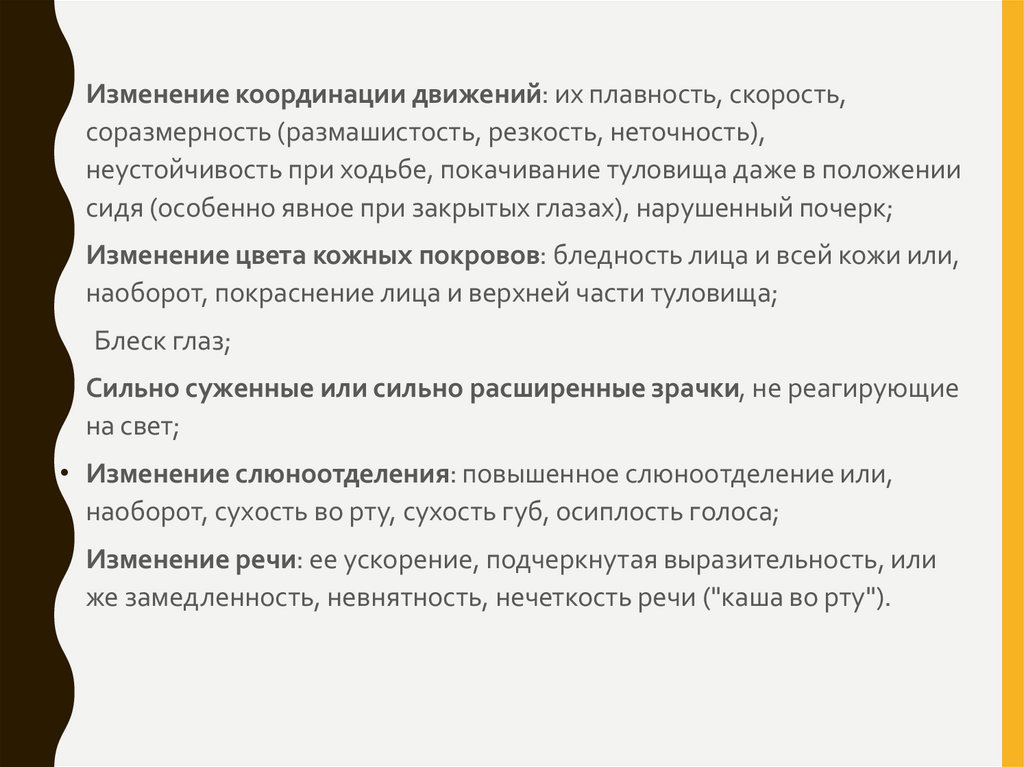Click the words "на свет"

pyautogui.click(x=131, y=428)
